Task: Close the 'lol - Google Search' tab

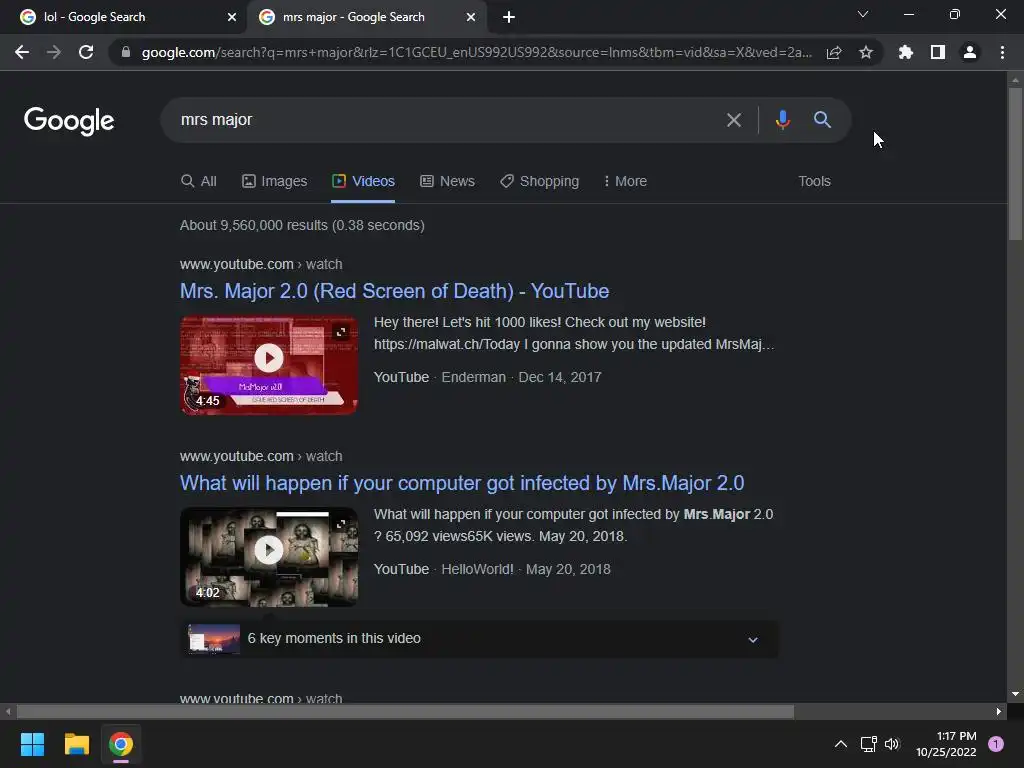Action: [x=232, y=18]
